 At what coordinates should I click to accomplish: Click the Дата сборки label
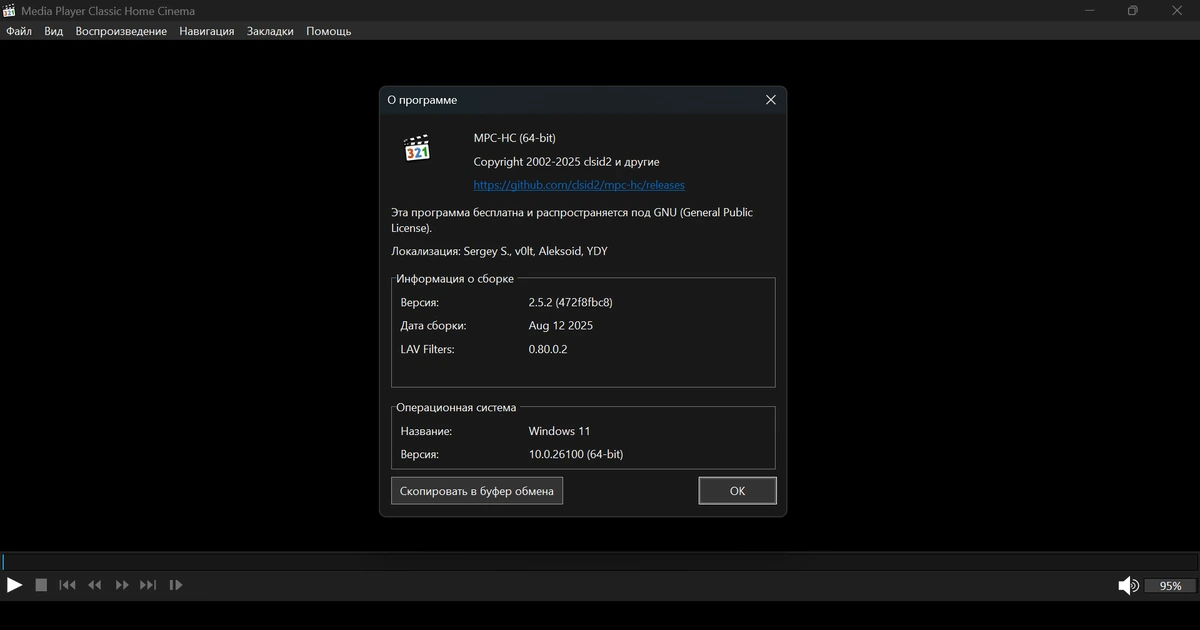(x=433, y=326)
